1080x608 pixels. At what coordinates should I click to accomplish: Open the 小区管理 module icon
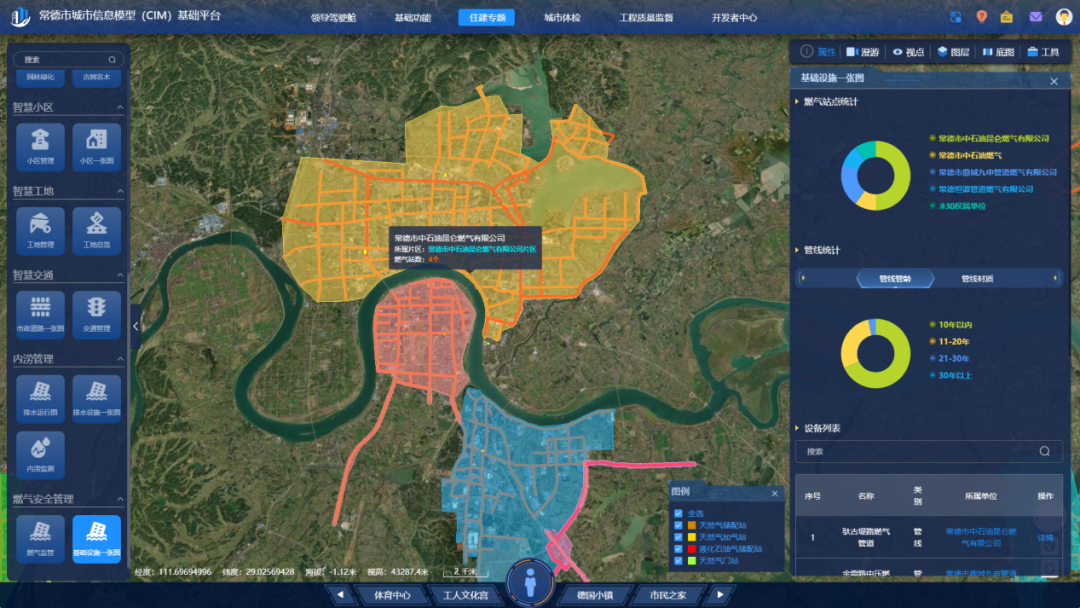[40, 142]
